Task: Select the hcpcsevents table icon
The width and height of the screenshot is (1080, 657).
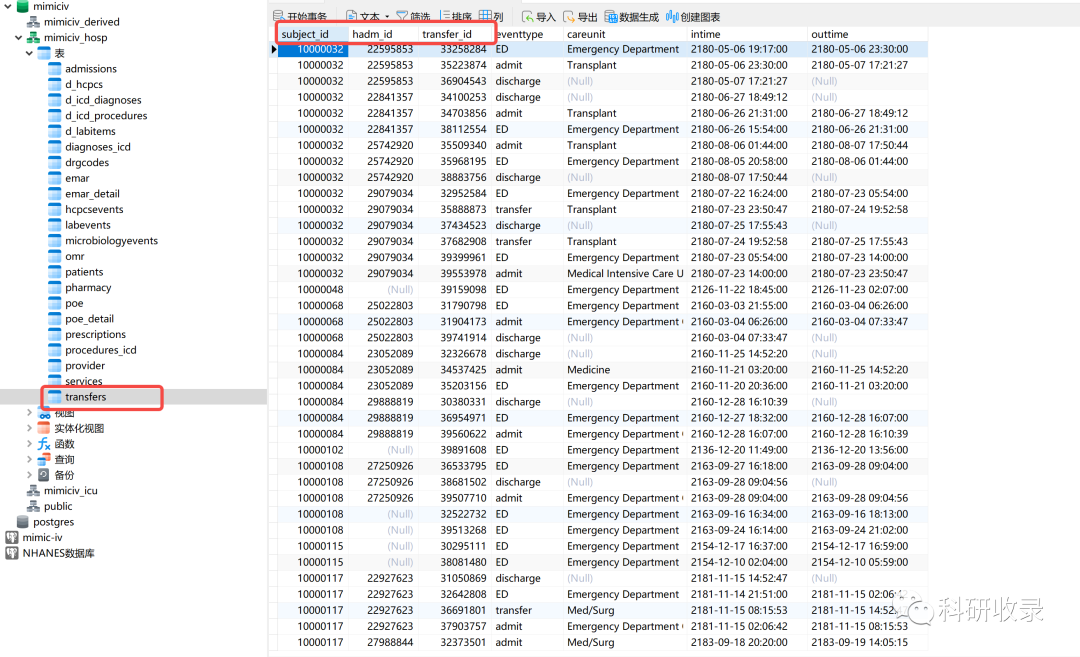Action: [54, 209]
